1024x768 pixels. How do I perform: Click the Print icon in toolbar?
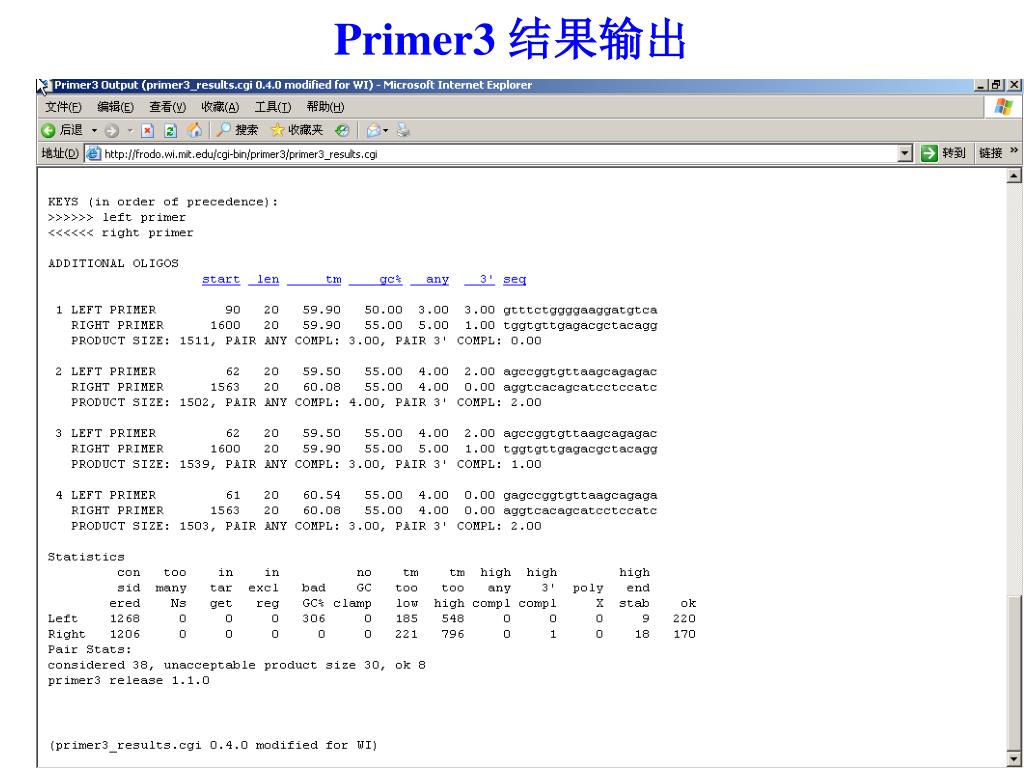coord(403,131)
